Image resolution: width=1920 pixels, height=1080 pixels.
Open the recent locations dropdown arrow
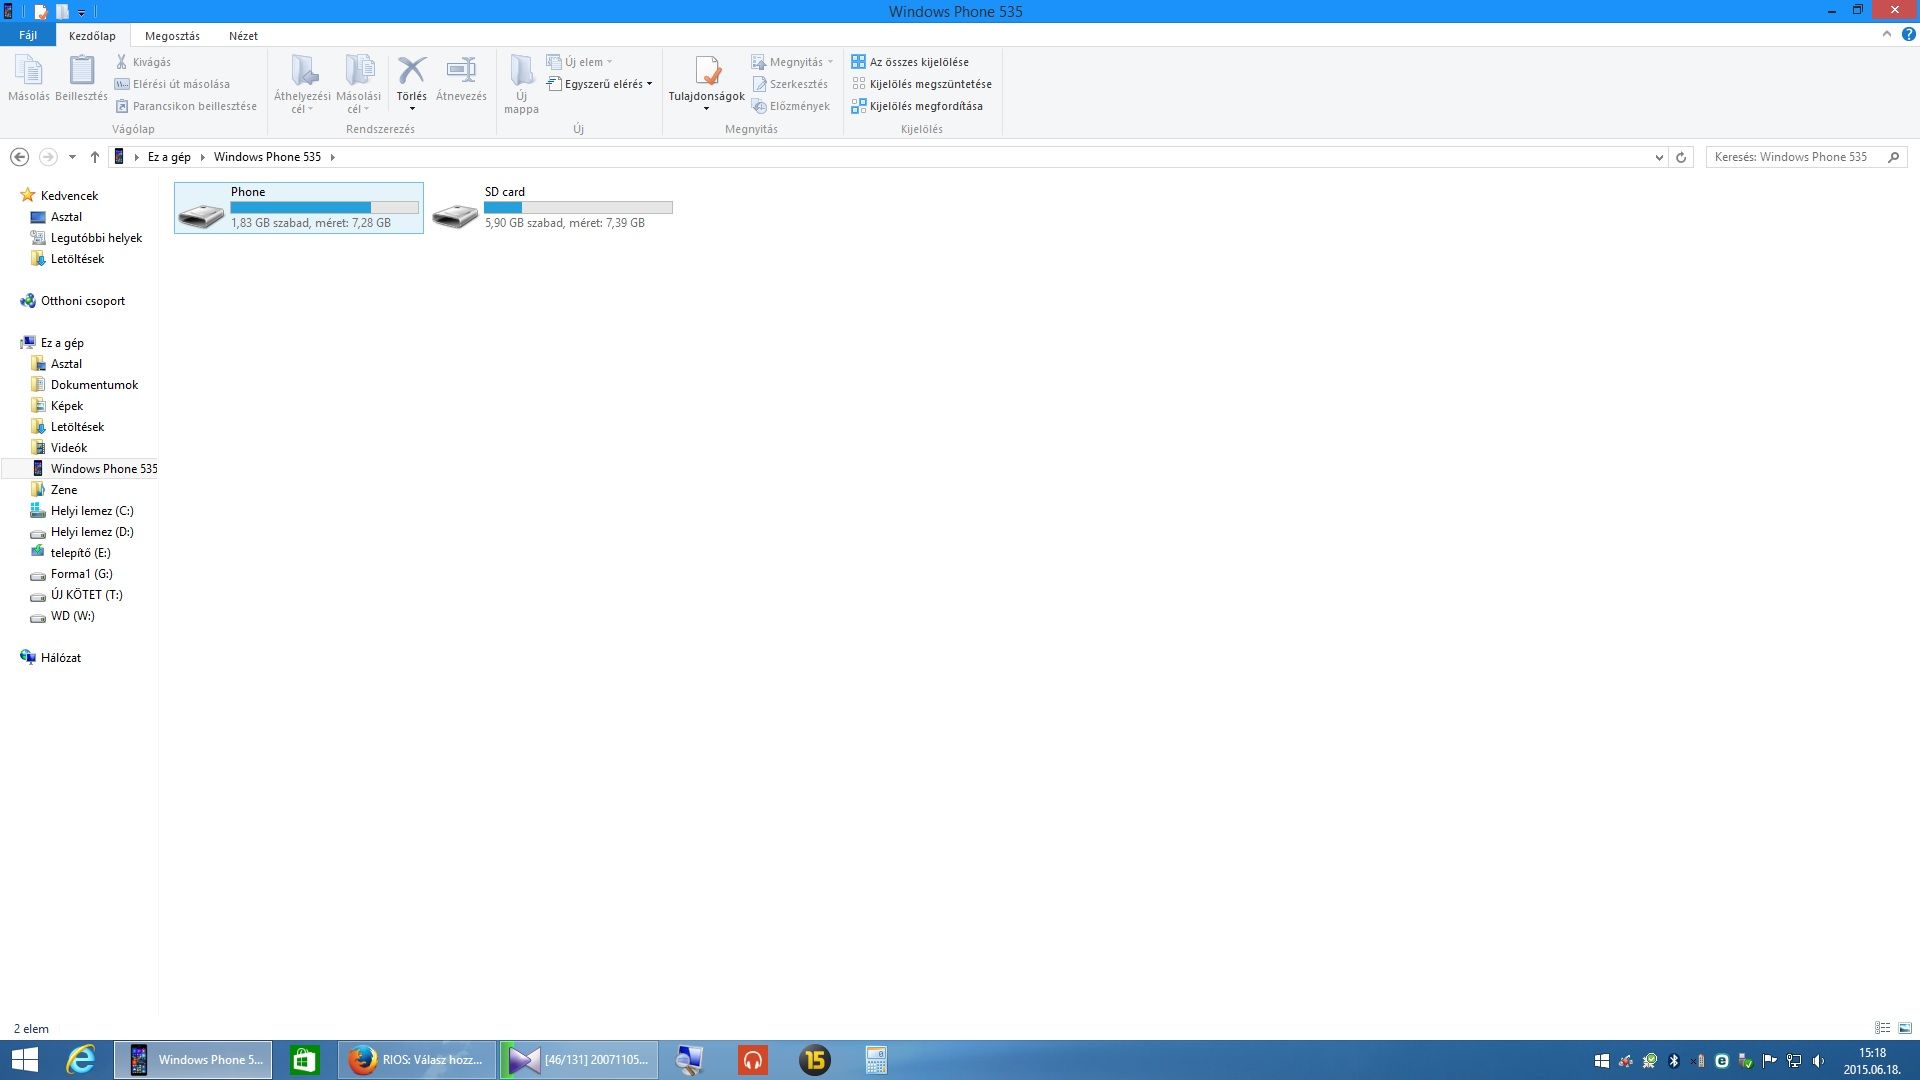tap(72, 157)
